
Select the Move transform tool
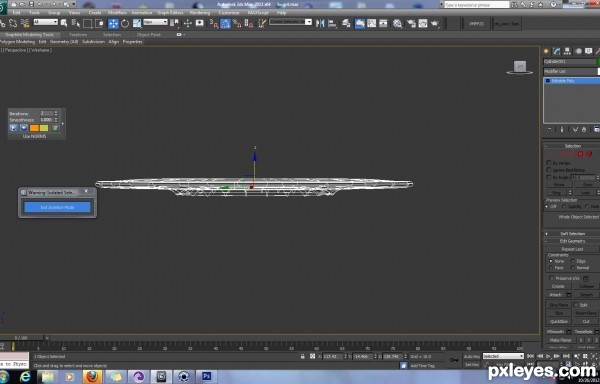point(113,24)
